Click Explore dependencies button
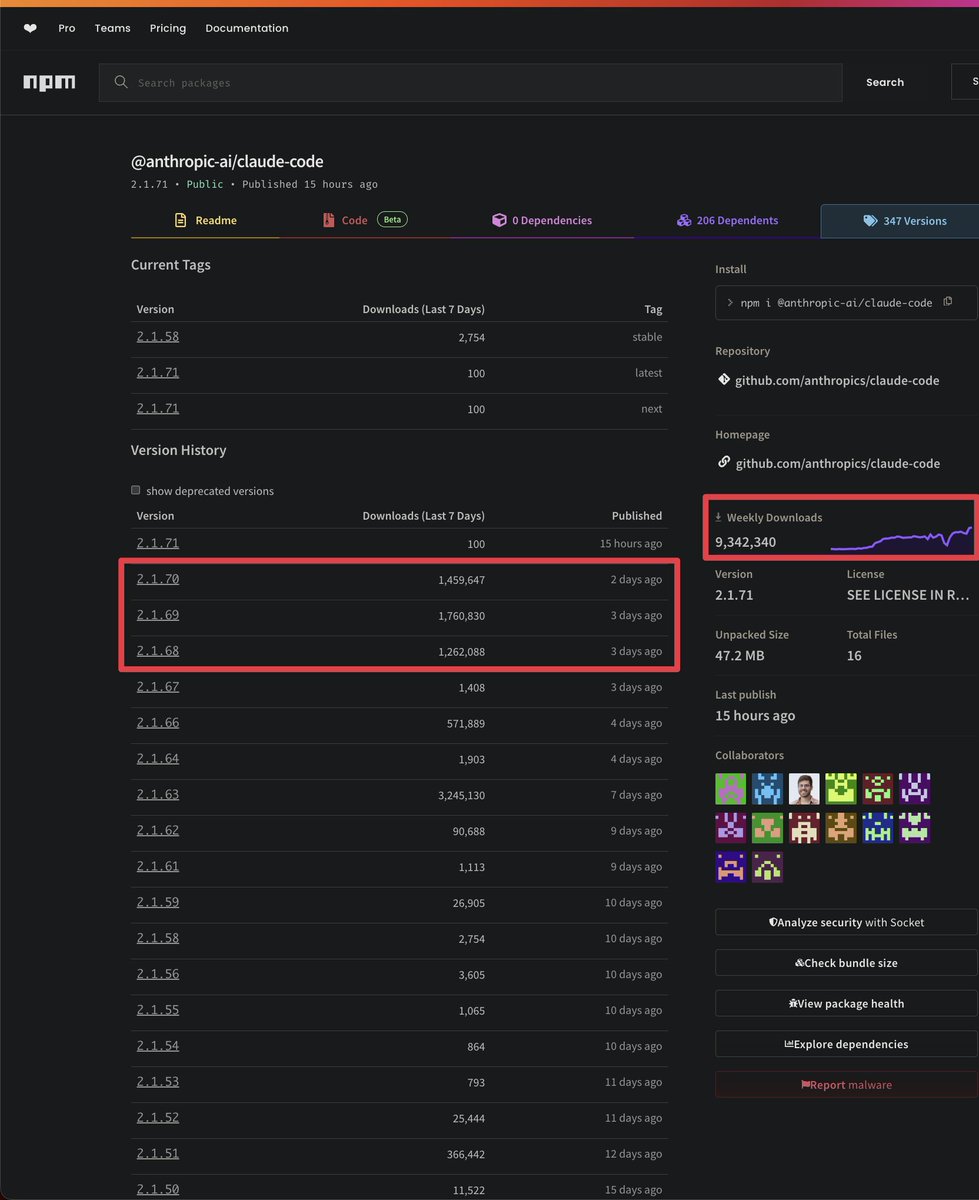The width and height of the screenshot is (979, 1200). pyautogui.click(x=846, y=1044)
